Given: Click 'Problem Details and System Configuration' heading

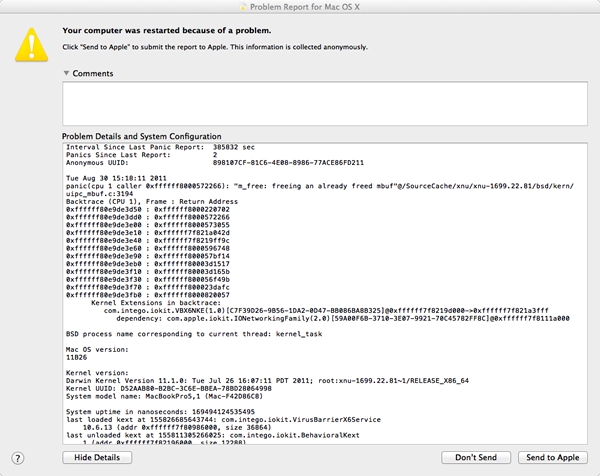Looking at the screenshot, I should [x=142, y=137].
